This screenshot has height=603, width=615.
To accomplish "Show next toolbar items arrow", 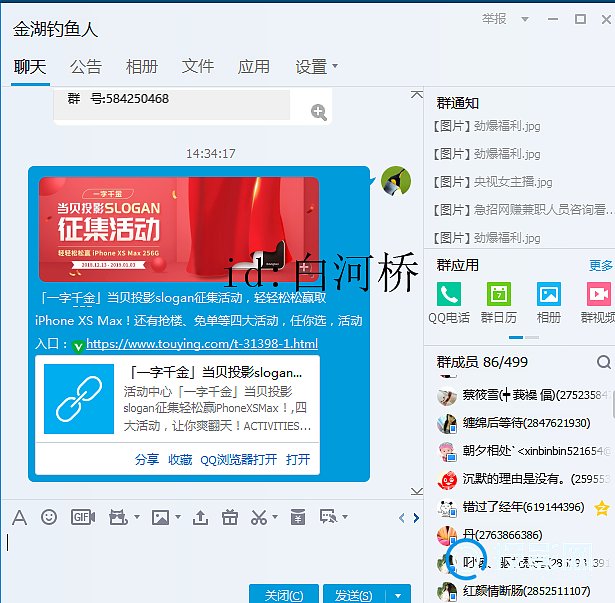I will tap(416, 518).
